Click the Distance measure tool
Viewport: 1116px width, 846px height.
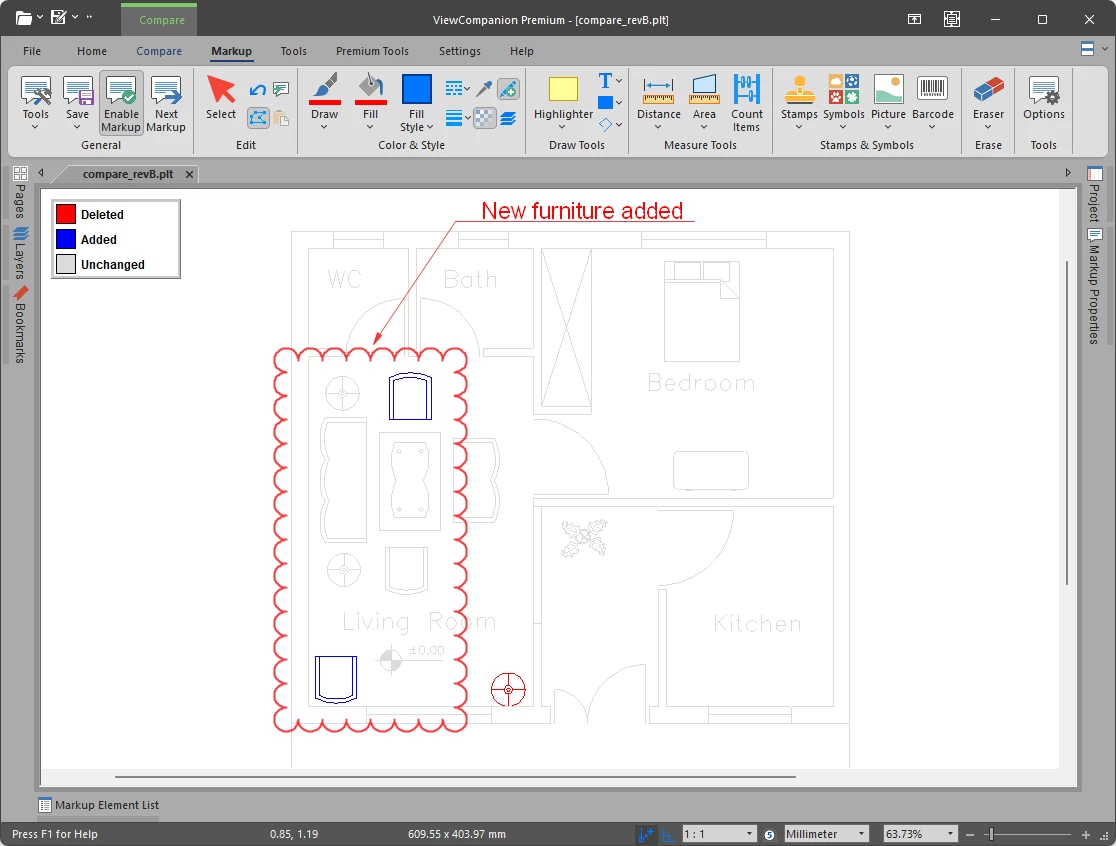point(658,97)
